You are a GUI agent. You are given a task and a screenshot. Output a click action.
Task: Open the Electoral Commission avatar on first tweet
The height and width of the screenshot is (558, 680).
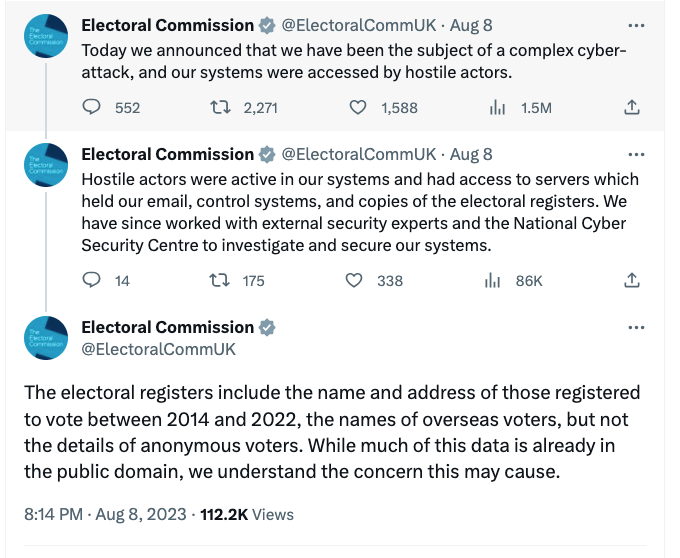(x=44, y=37)
